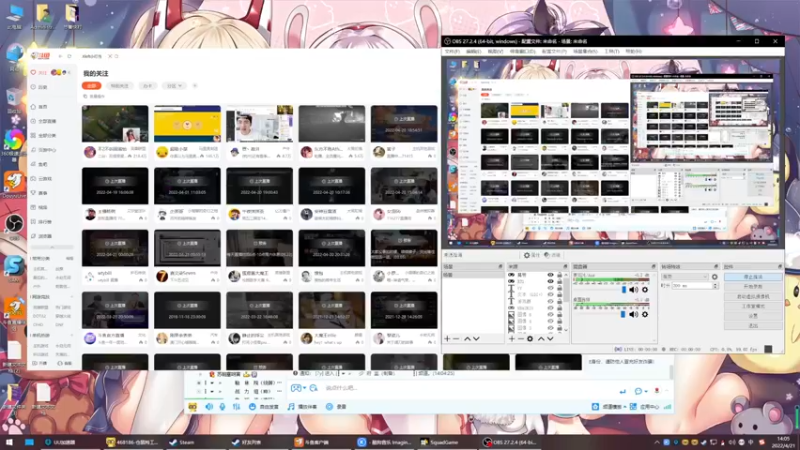Open transition properties gear beside the transition dropdown
800x450 pixels.
714,277
